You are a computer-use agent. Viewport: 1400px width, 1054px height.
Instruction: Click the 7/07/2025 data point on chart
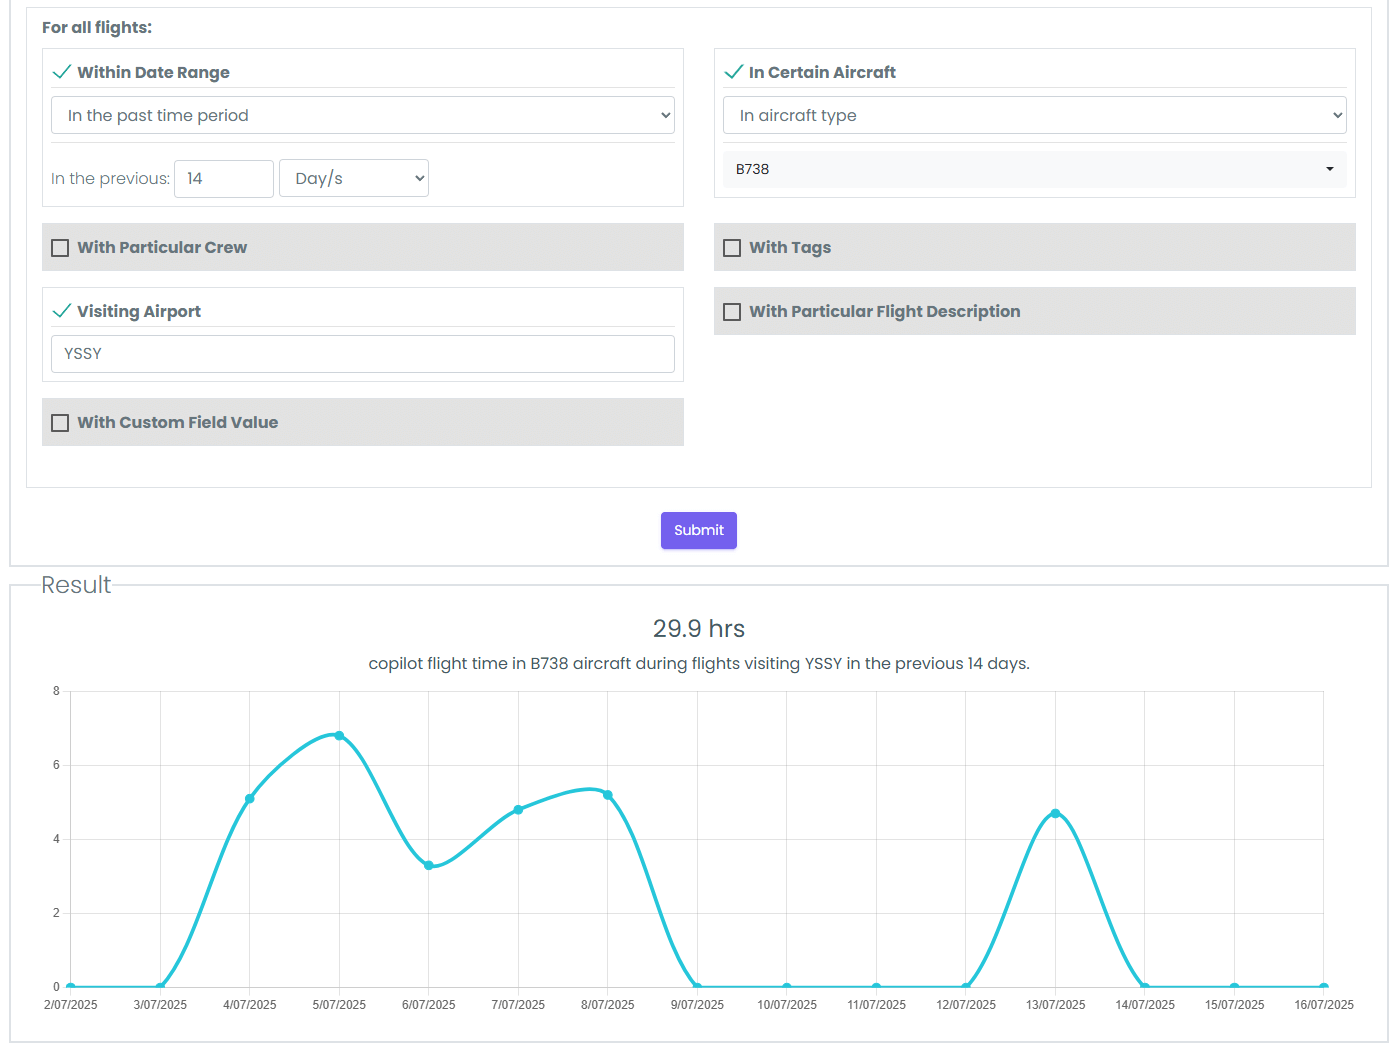point(518,810)
